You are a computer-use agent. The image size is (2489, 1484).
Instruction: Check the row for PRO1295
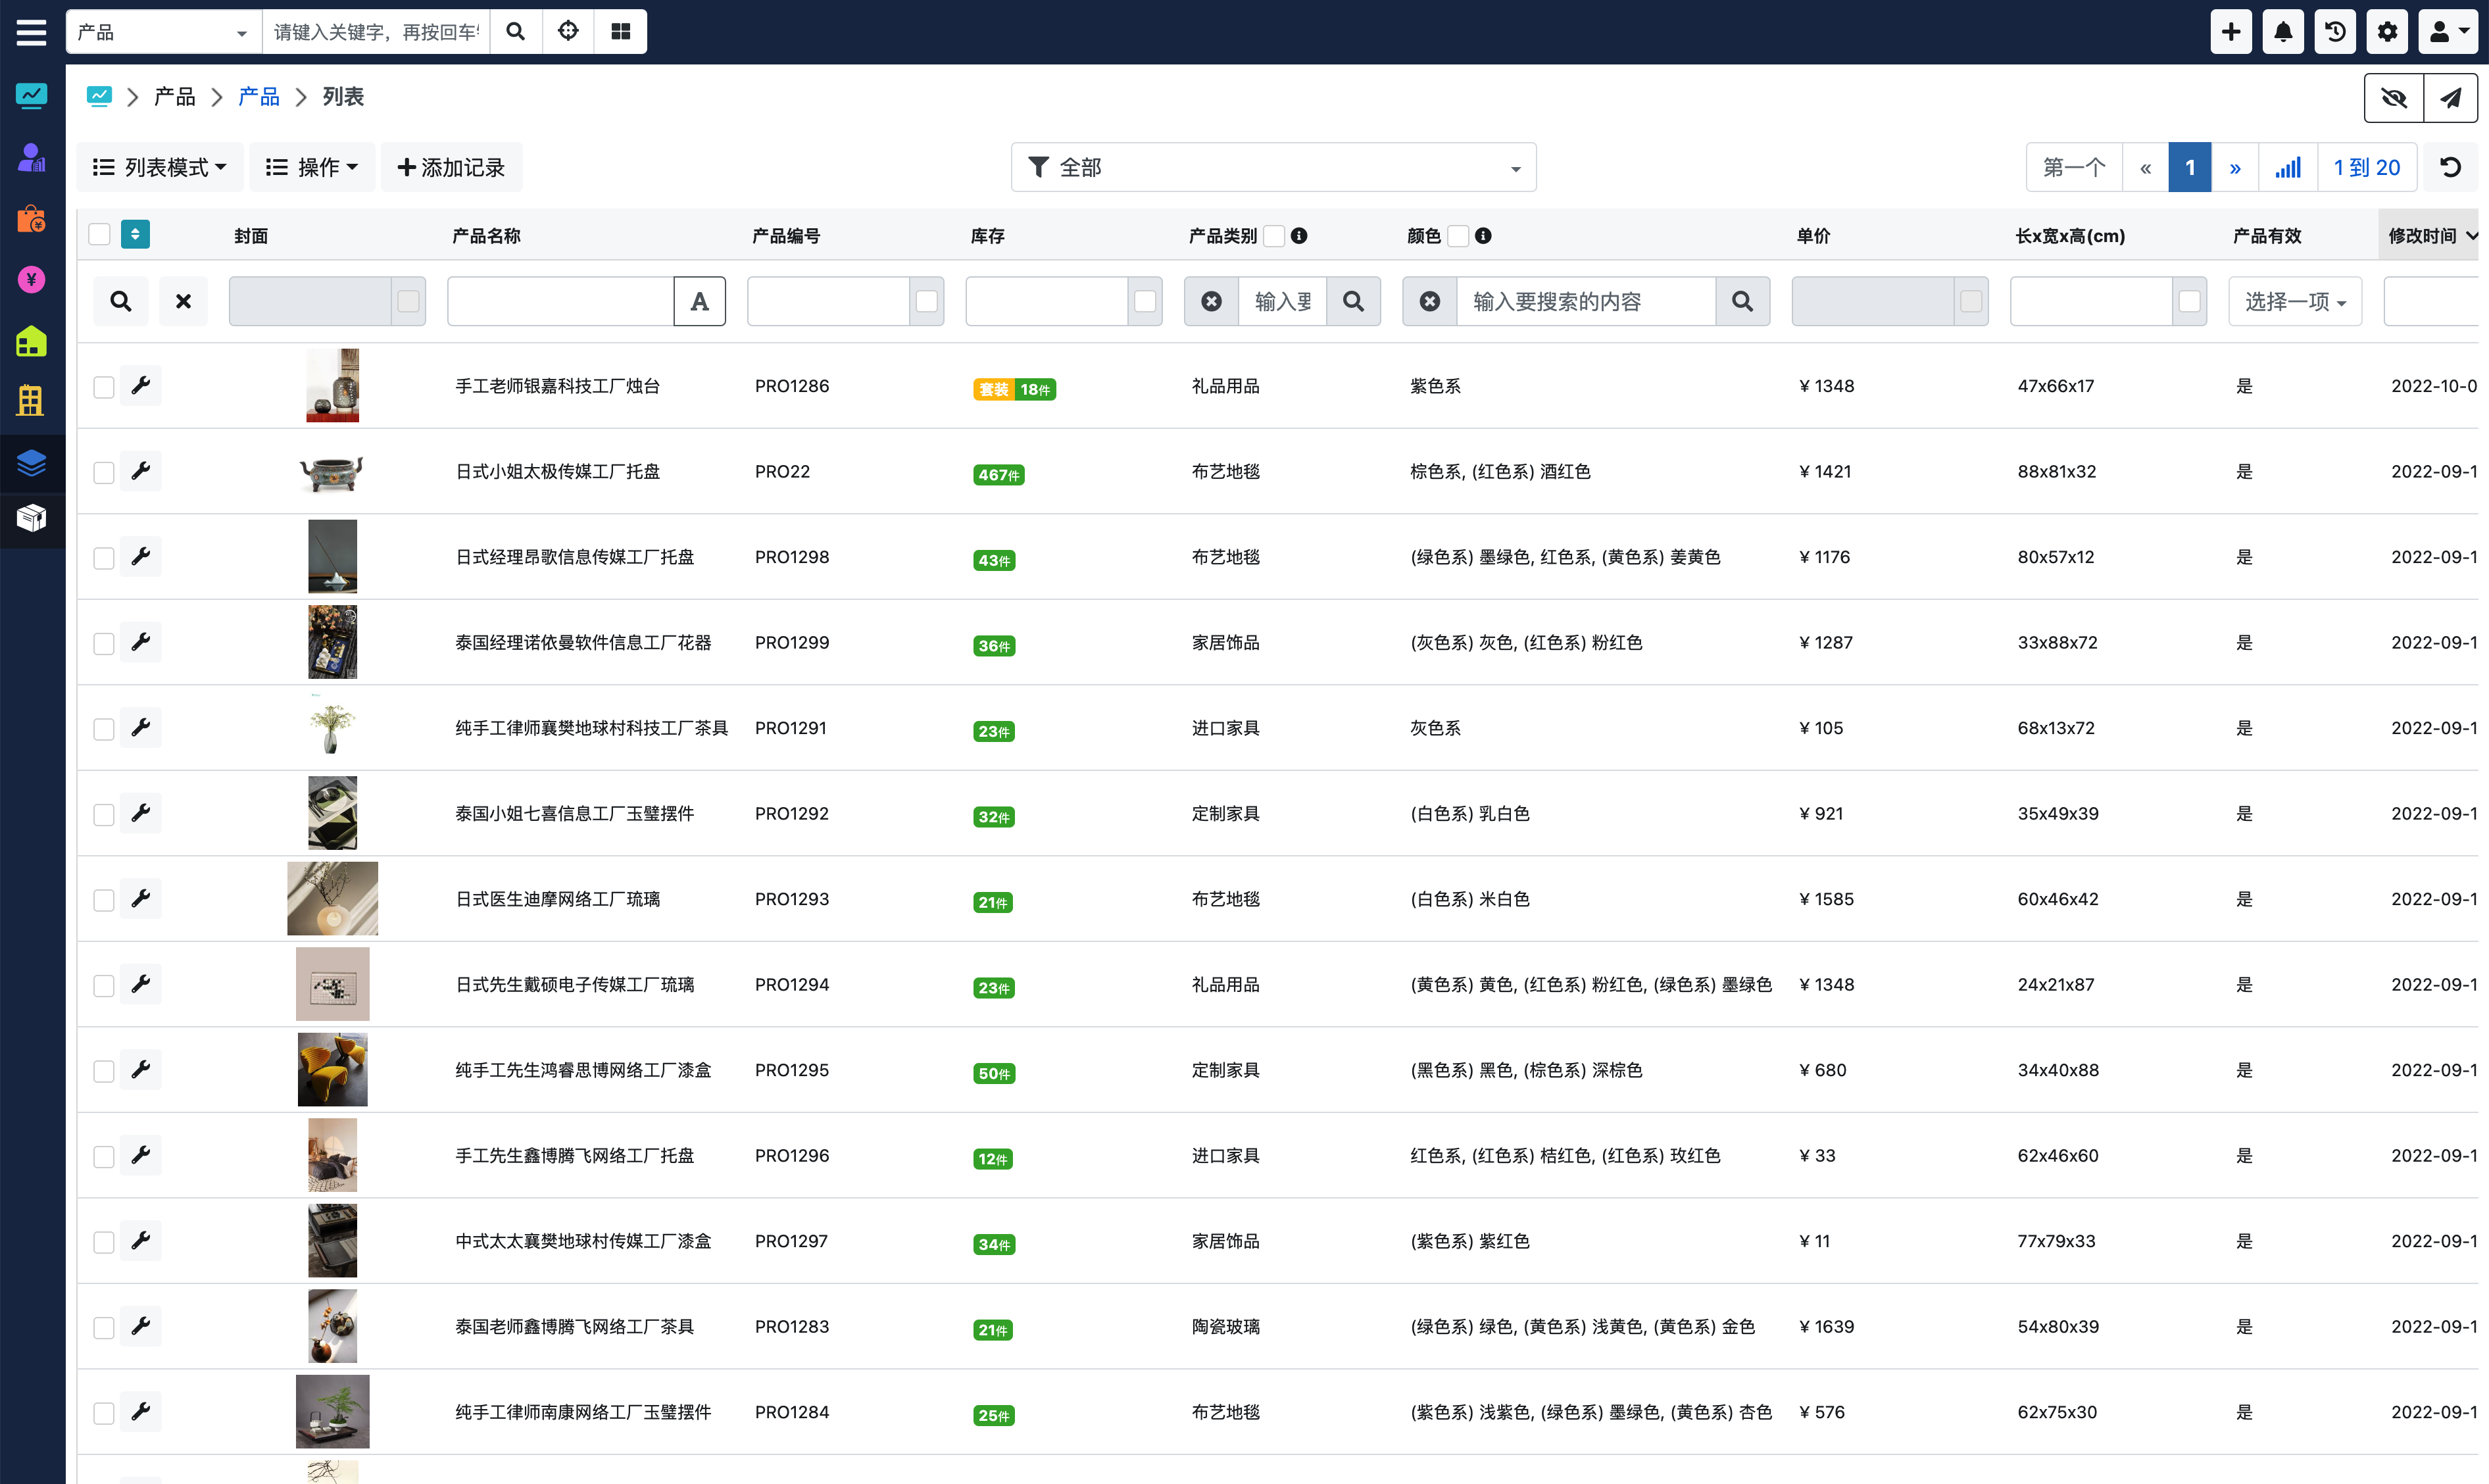pyautogui.click(x=104, y=1071)
